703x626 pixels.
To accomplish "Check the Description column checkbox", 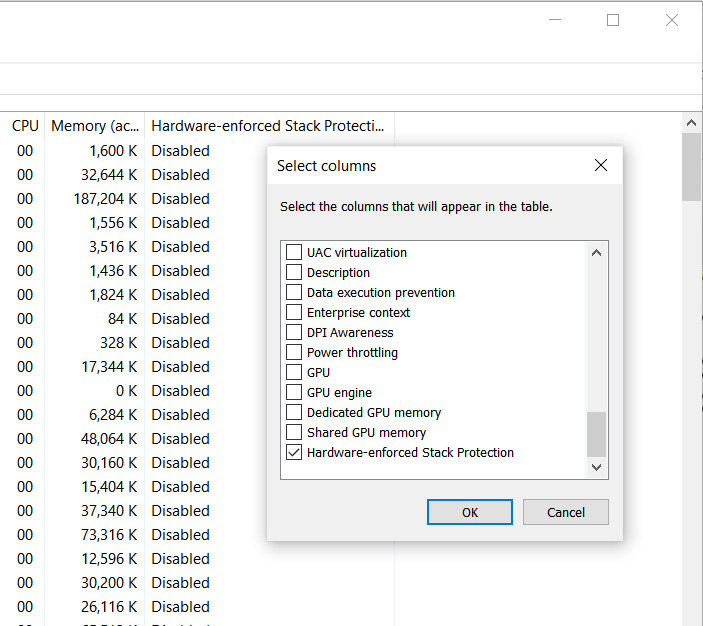I will (x=294, y=272).
